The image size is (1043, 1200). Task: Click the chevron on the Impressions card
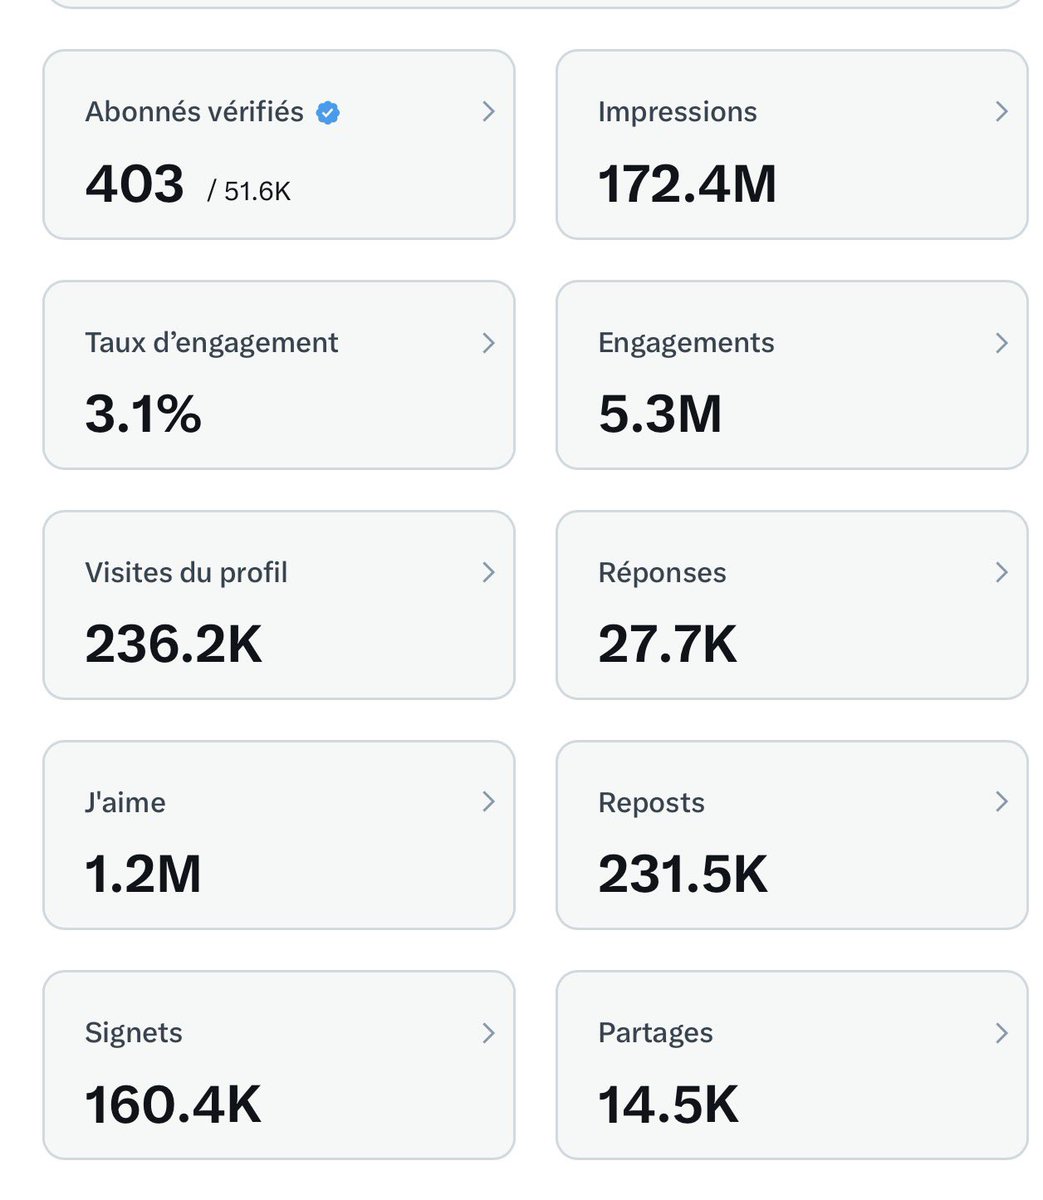coord(1001,112)
